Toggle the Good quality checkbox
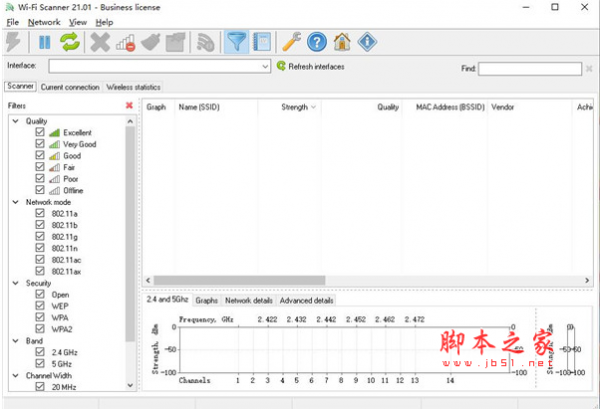Screen dimensions: 600x409 [x=40, y=155]
